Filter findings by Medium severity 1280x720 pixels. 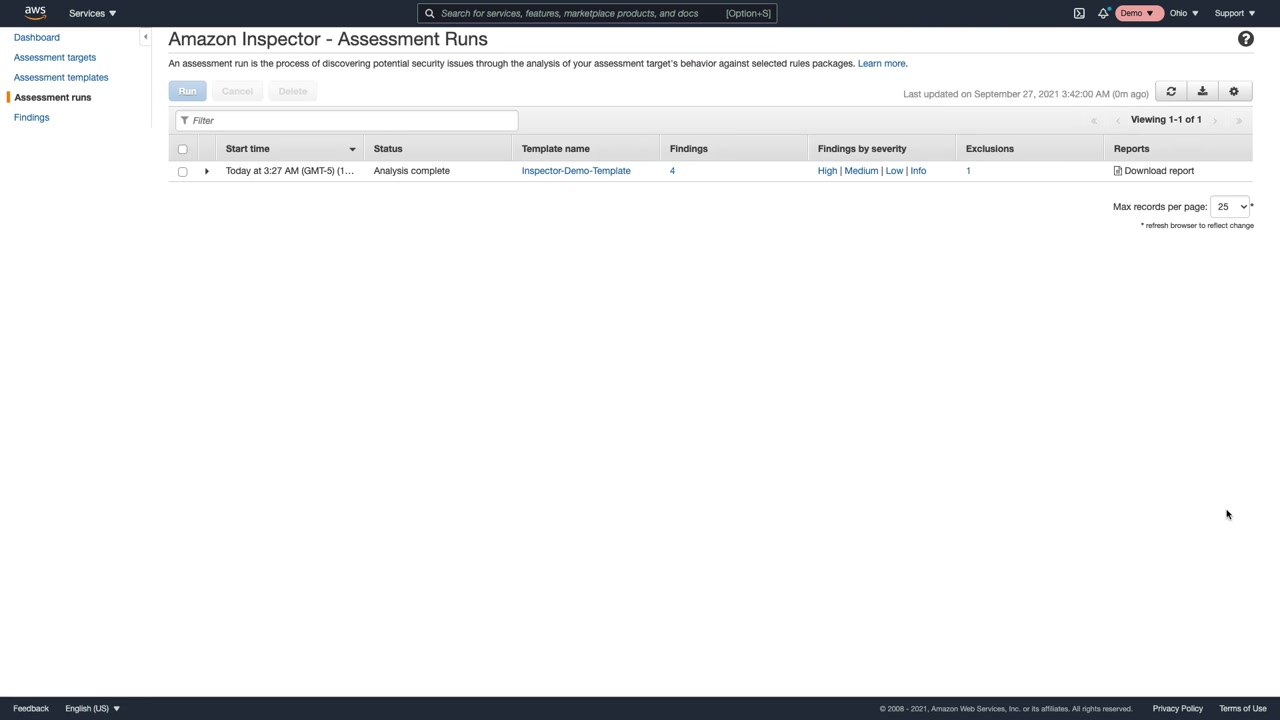point(861,171)
